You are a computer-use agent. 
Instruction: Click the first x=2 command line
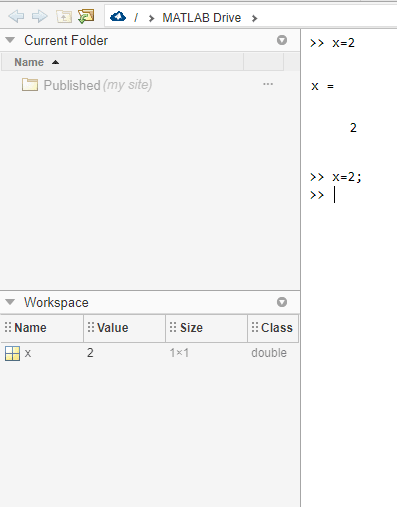tap(332, 43)
